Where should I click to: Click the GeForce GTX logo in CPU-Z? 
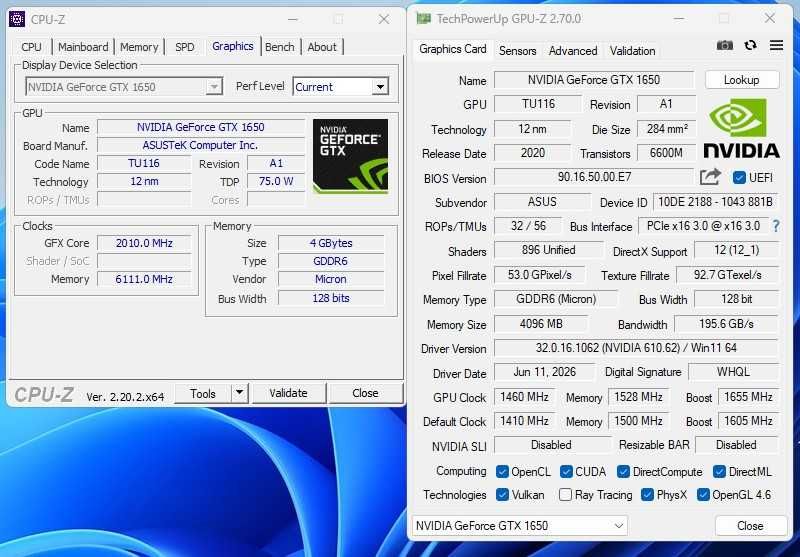[351, 156]
